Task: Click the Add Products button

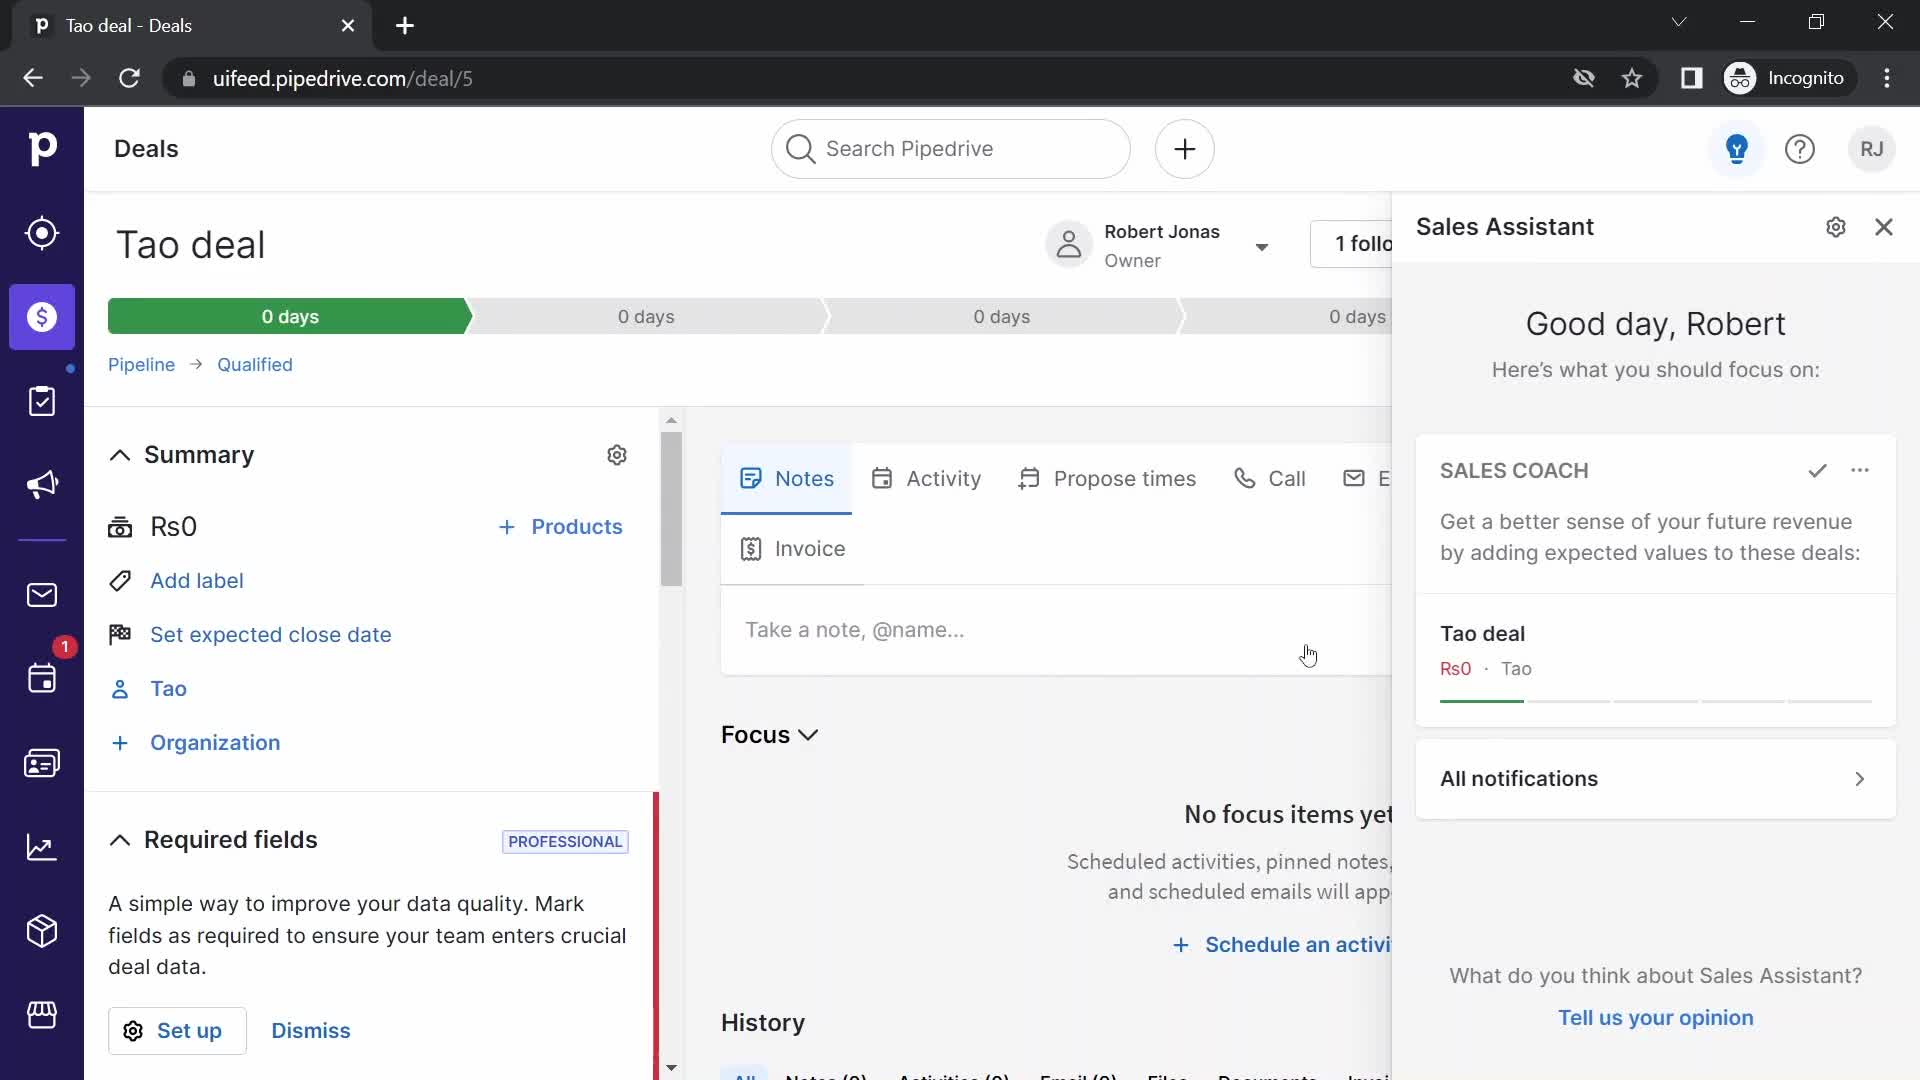Action: [x=559, y=526]
